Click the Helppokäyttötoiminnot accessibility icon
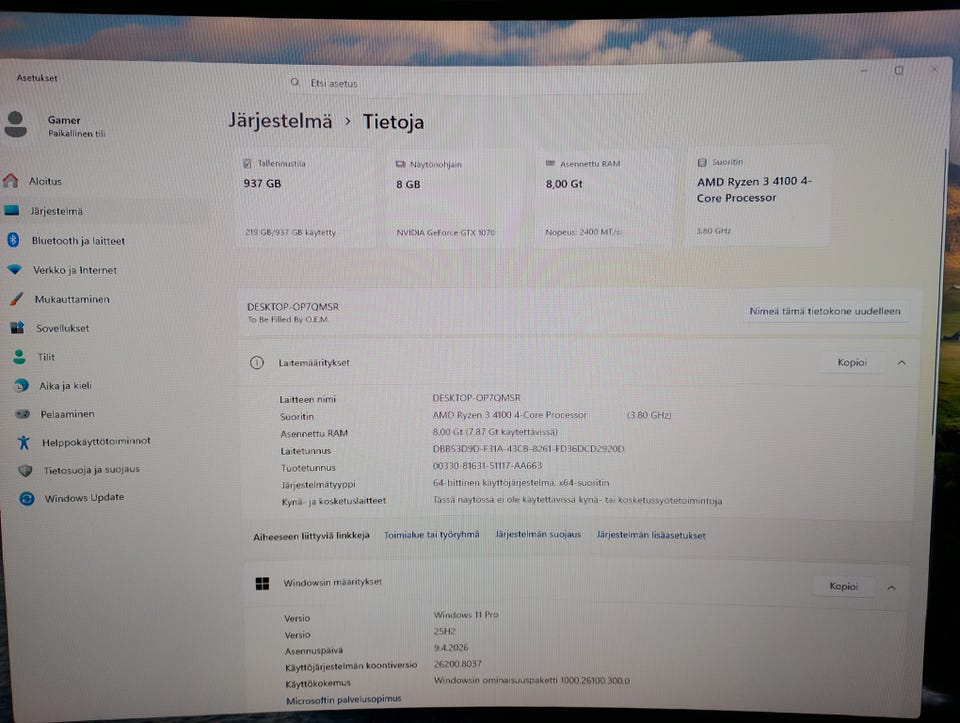 (24, 442)
